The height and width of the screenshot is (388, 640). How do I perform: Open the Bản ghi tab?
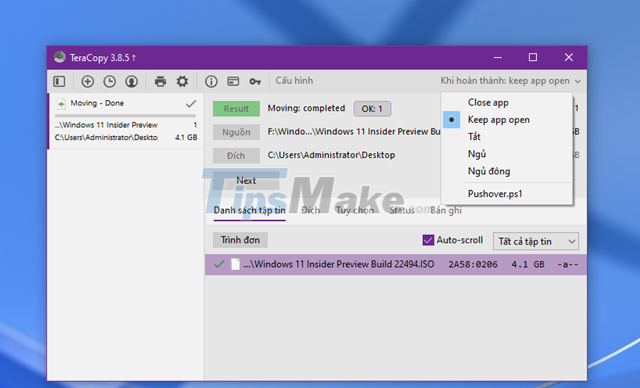click(x=446, y=211)
